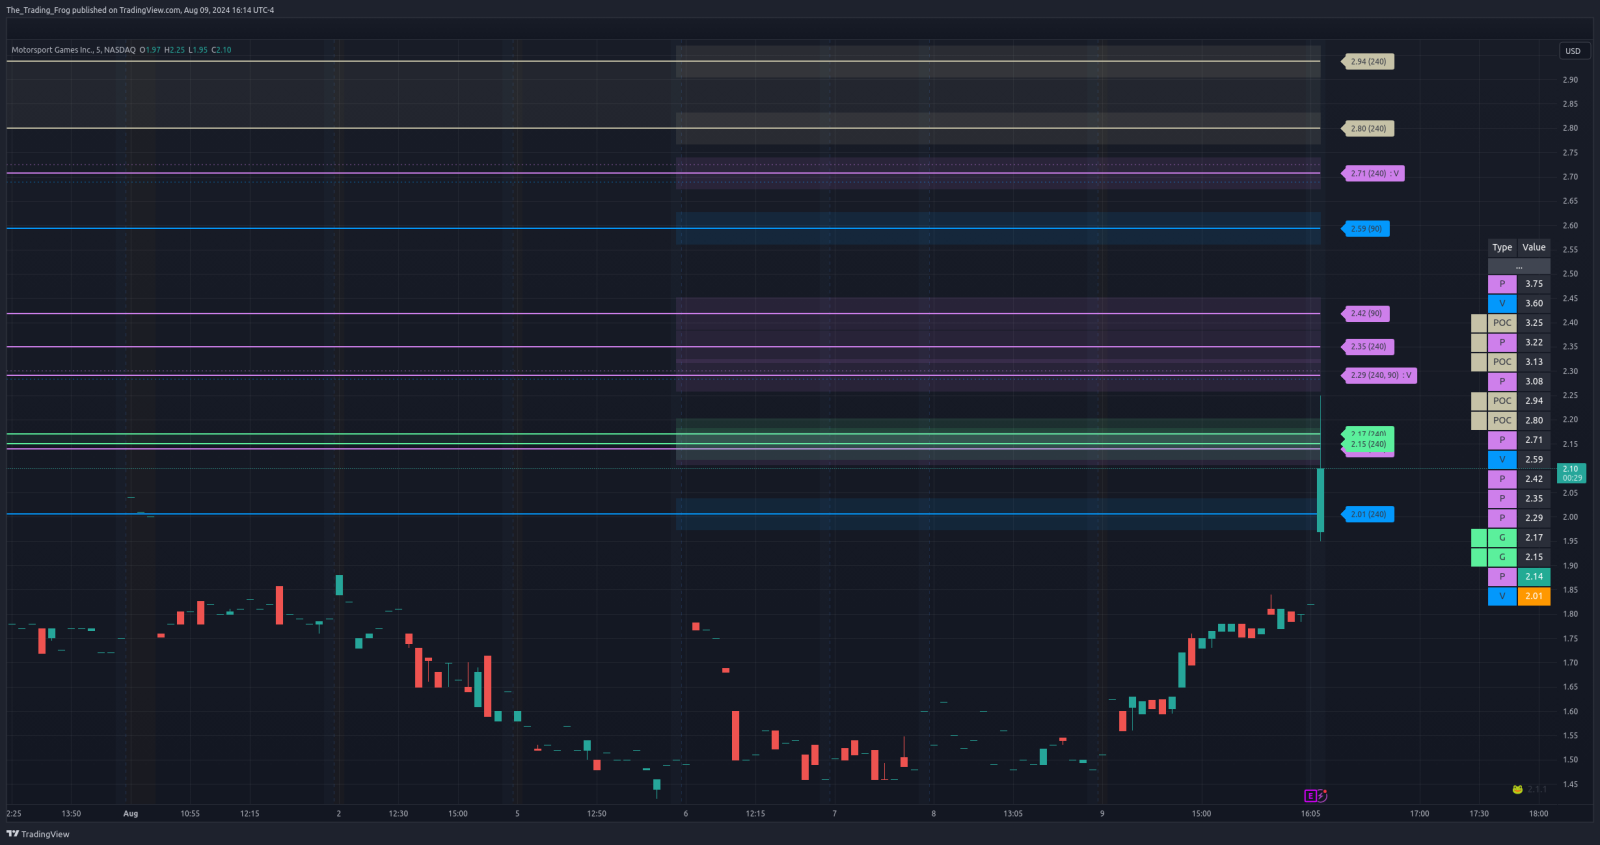Click the TradingView logo at bottom left
The width and height of the screenshot is (1600, 845).
click(38, 834)
